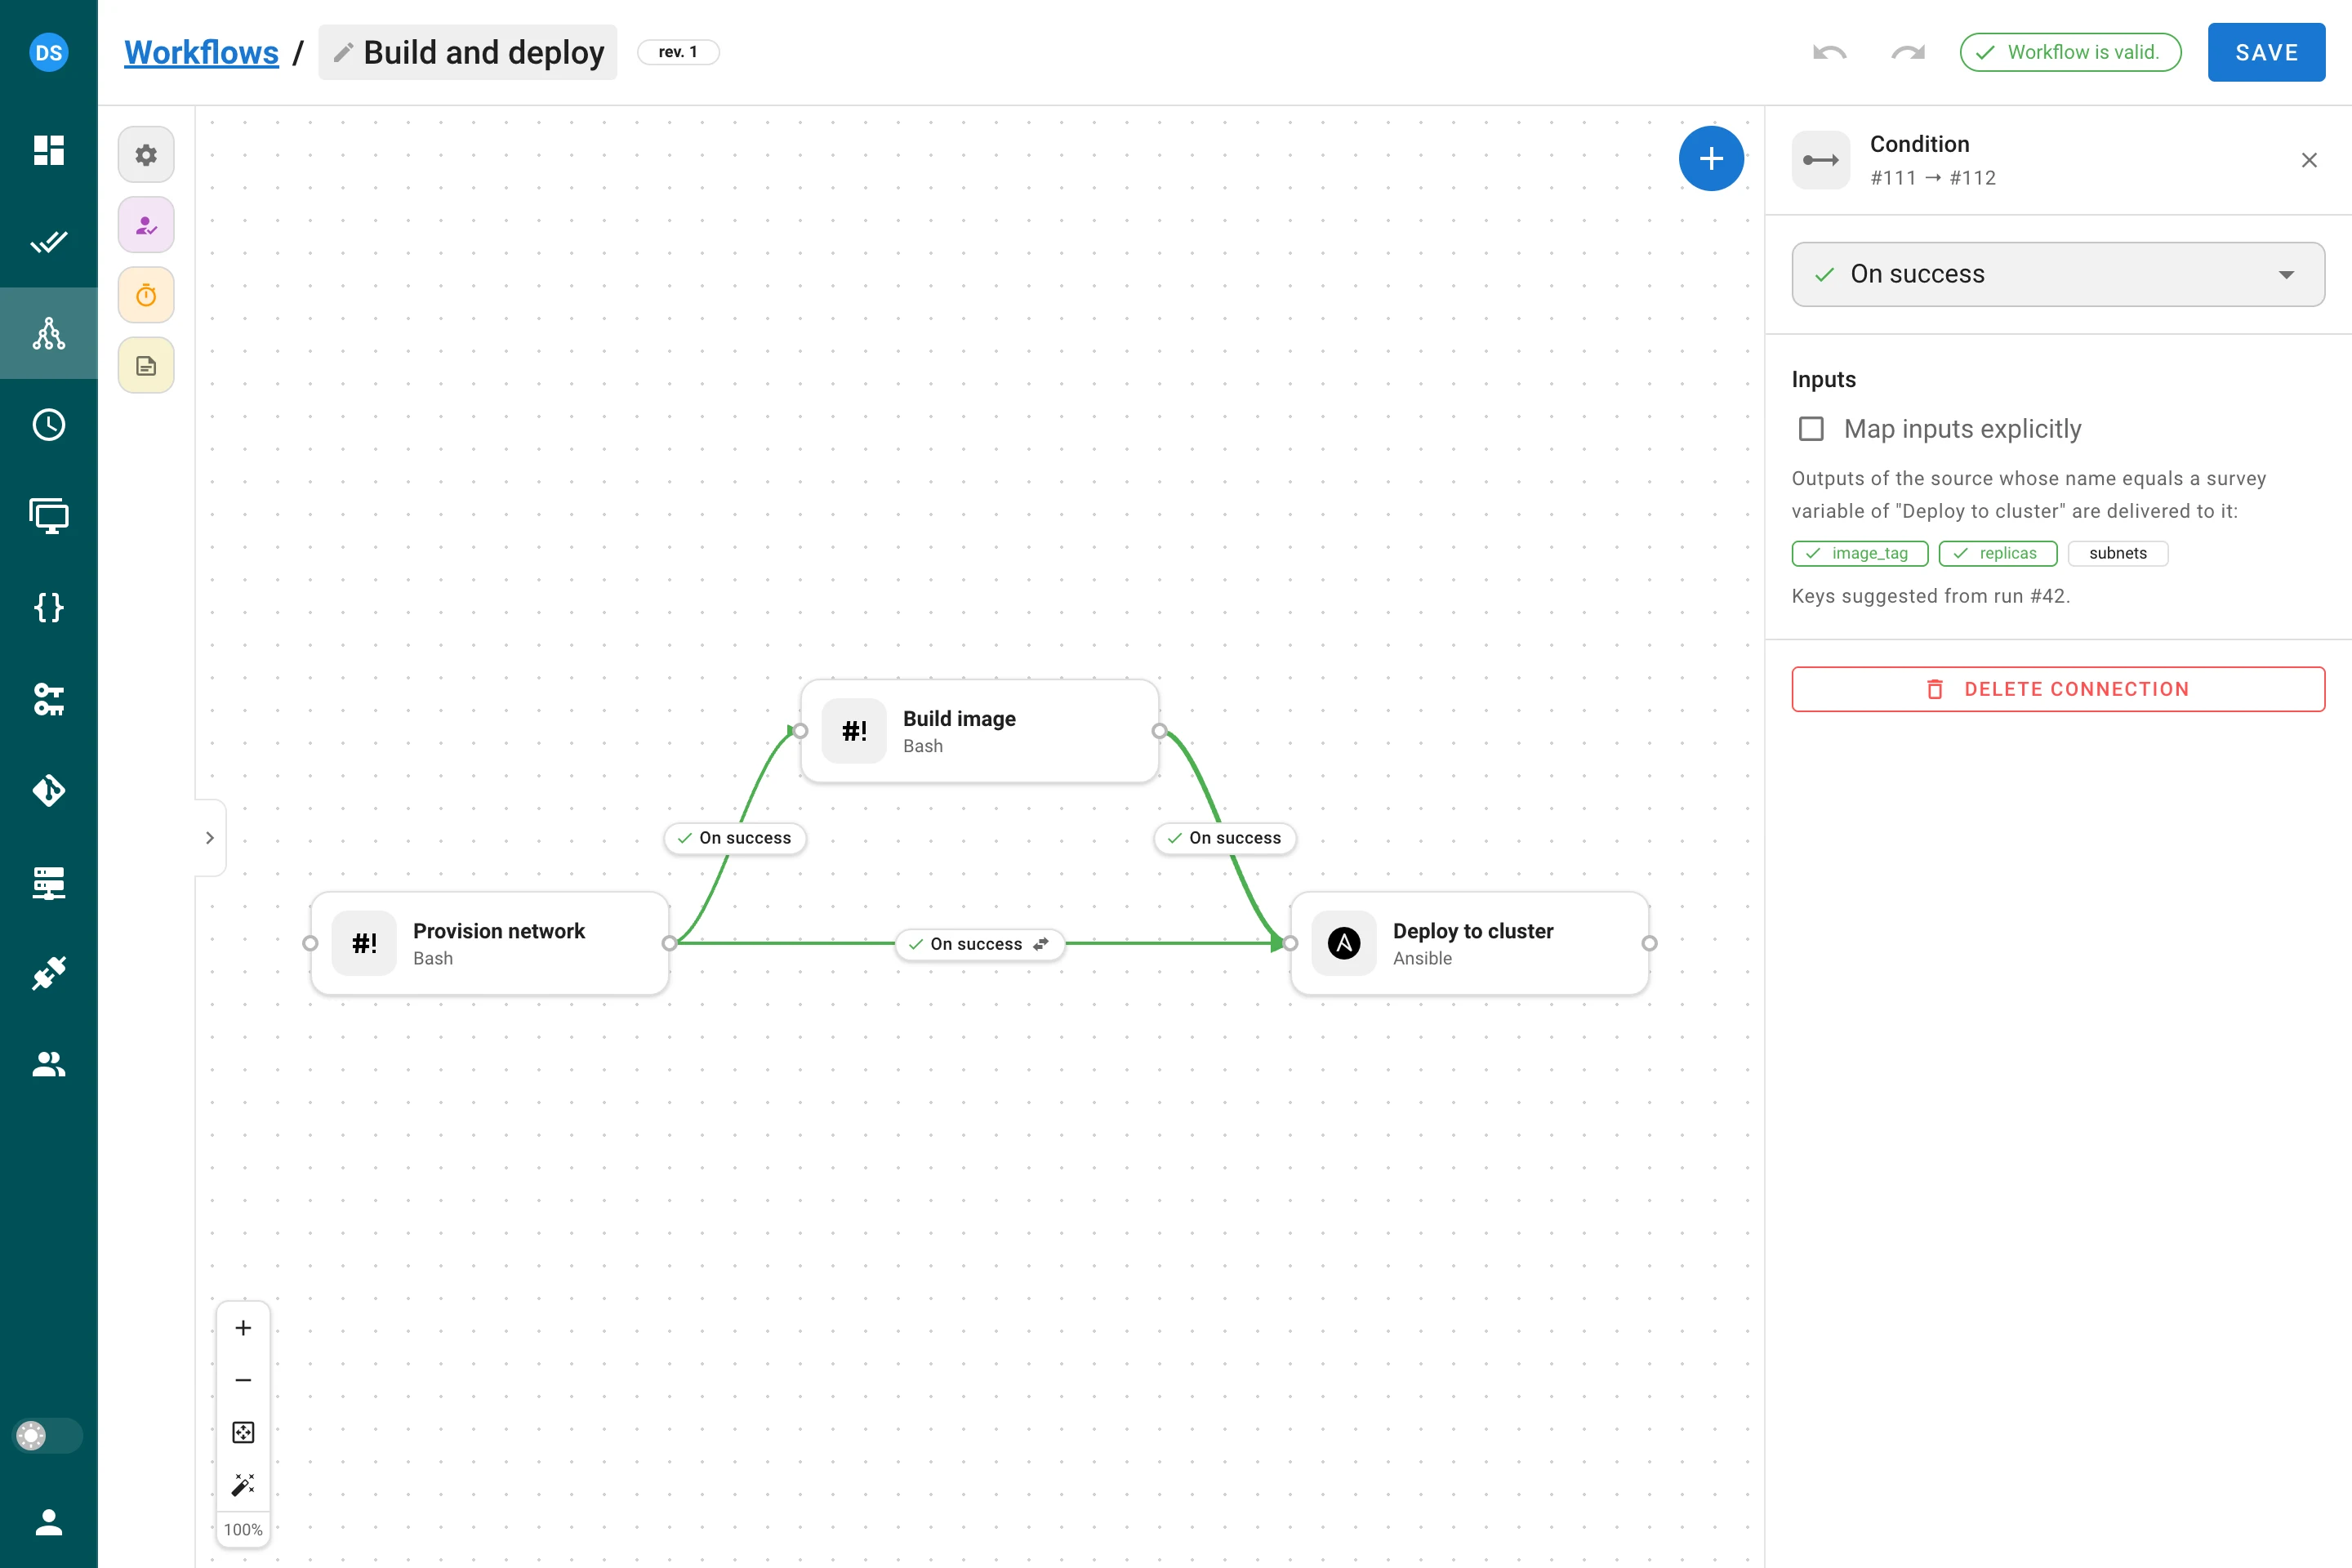Open the people teams icon in sidebar

coord(48,1064)
